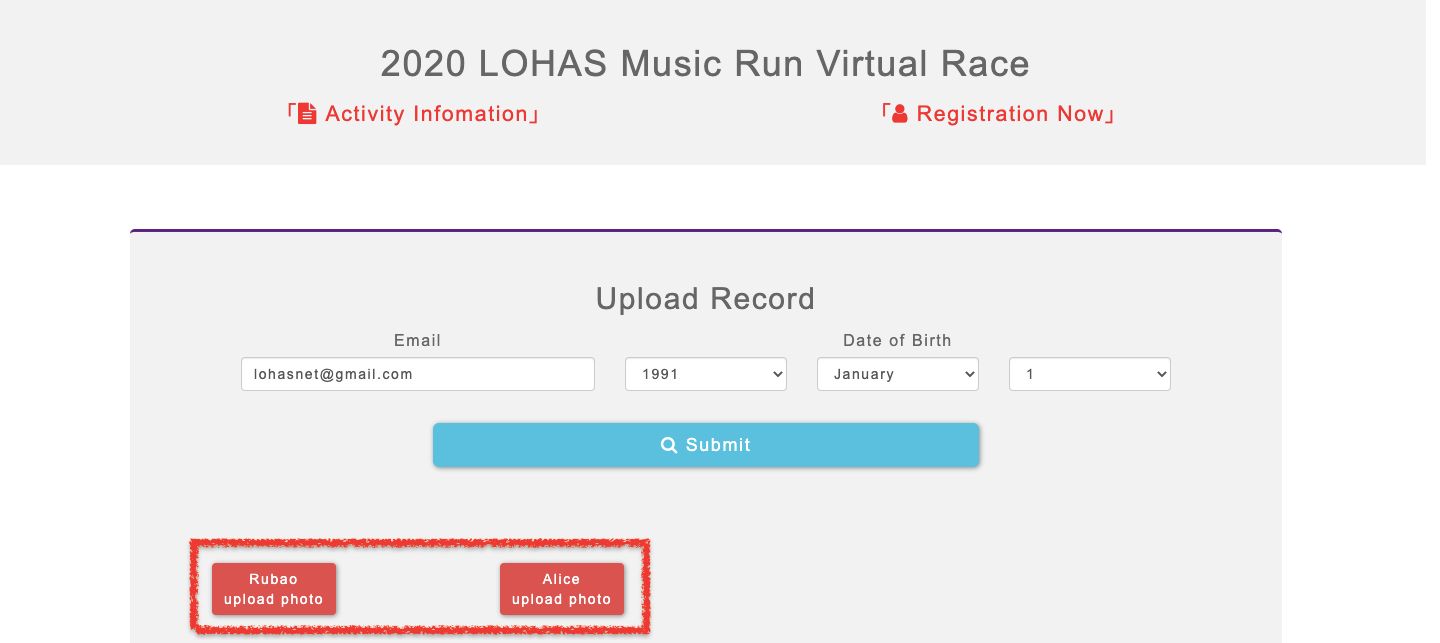The width and height of the screenshot is (1440, 643).
Task: Focus the Email input field
Action: [418, 374]
